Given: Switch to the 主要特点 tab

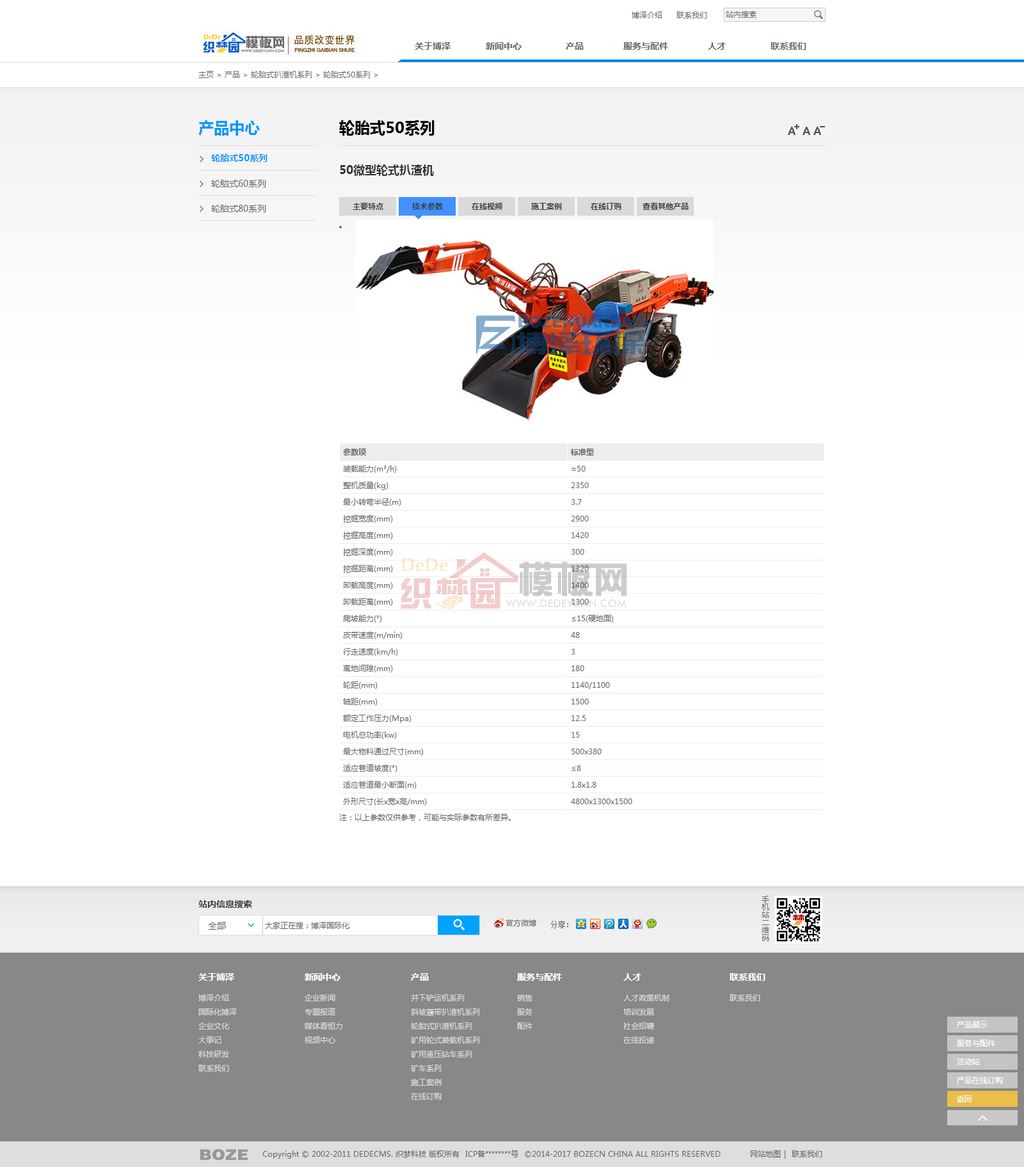Looking at the screenshot, I should pos(367,207).
